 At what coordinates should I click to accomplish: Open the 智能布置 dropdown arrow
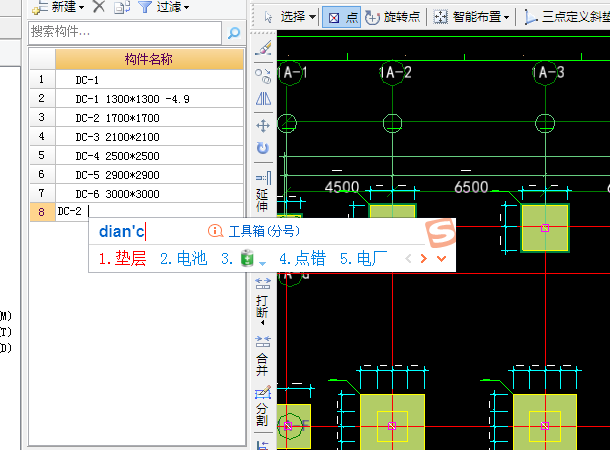point(506,17)
